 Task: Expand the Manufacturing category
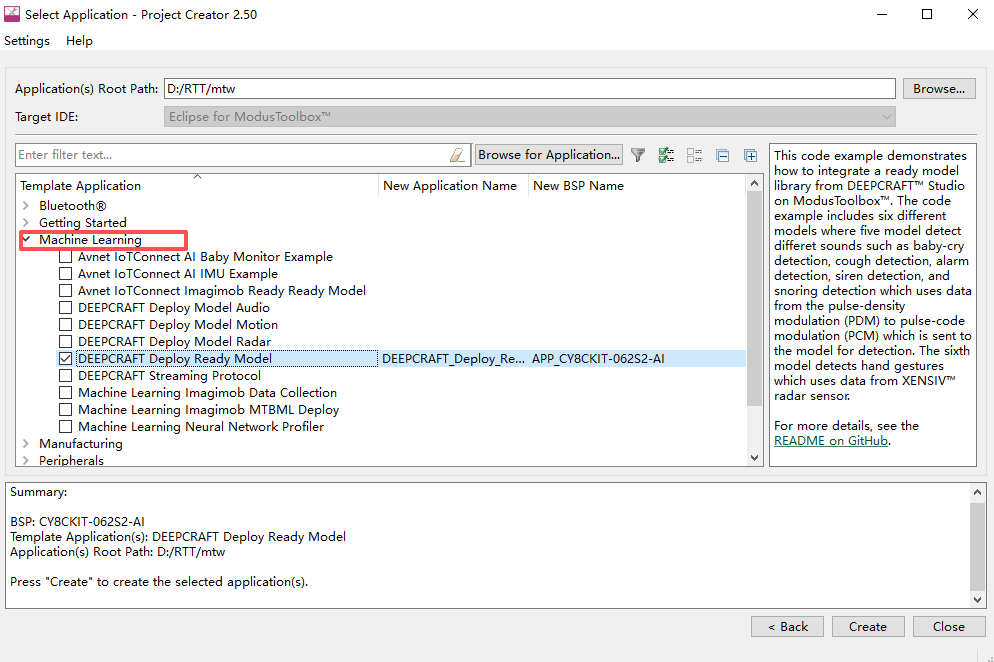[x=26, y=444]
